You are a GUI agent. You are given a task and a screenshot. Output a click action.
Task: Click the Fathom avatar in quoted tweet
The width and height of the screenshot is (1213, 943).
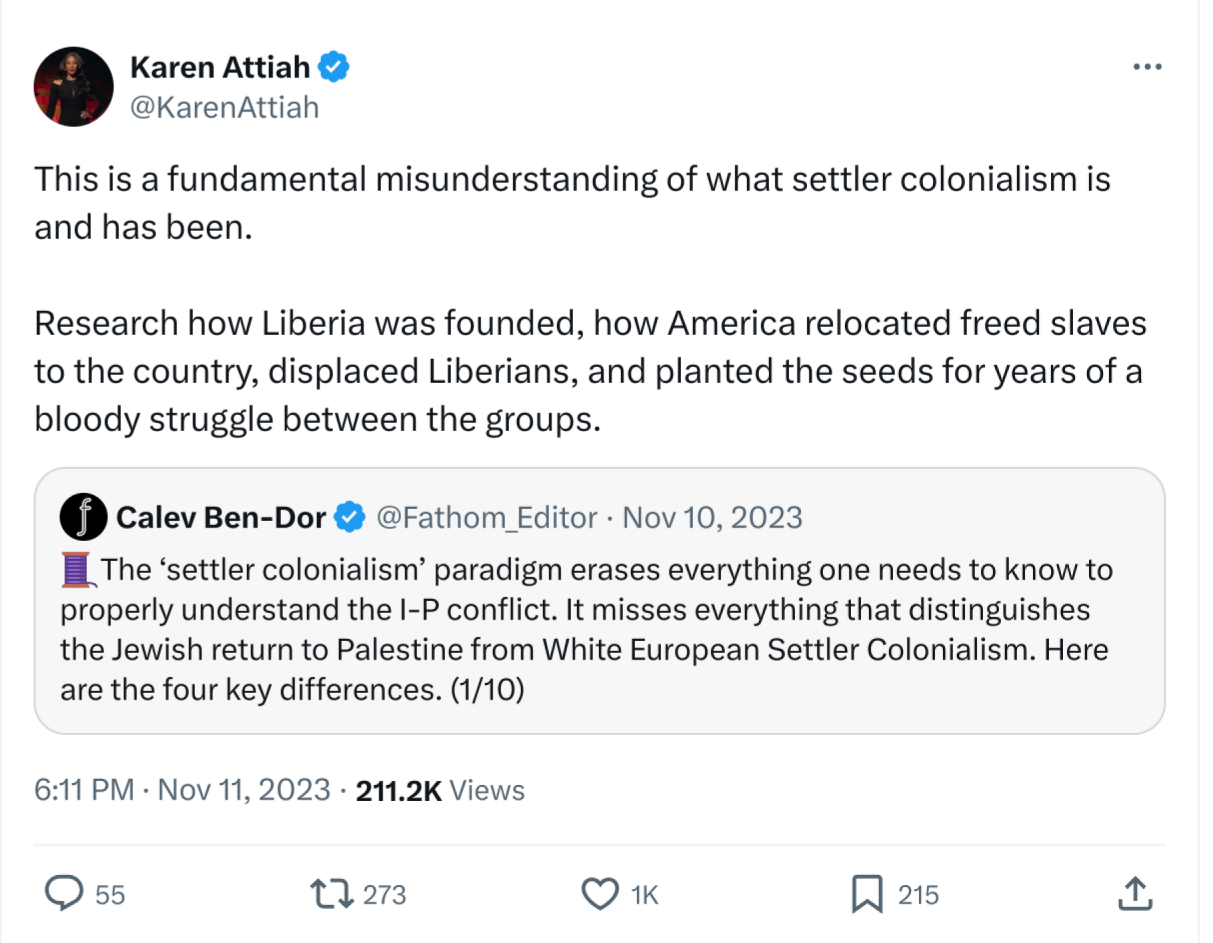[83, 517]
